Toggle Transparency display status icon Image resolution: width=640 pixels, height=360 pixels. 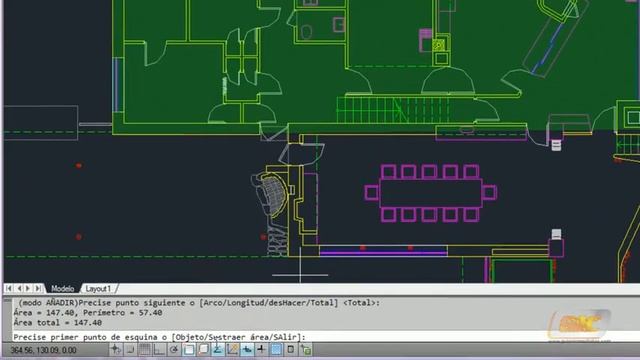276,350
